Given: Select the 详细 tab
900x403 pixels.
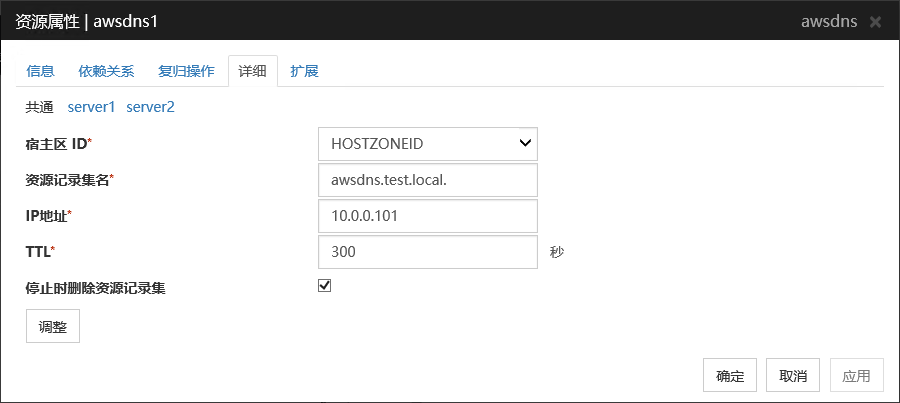Looking at the screenshot, I should 252,71.
